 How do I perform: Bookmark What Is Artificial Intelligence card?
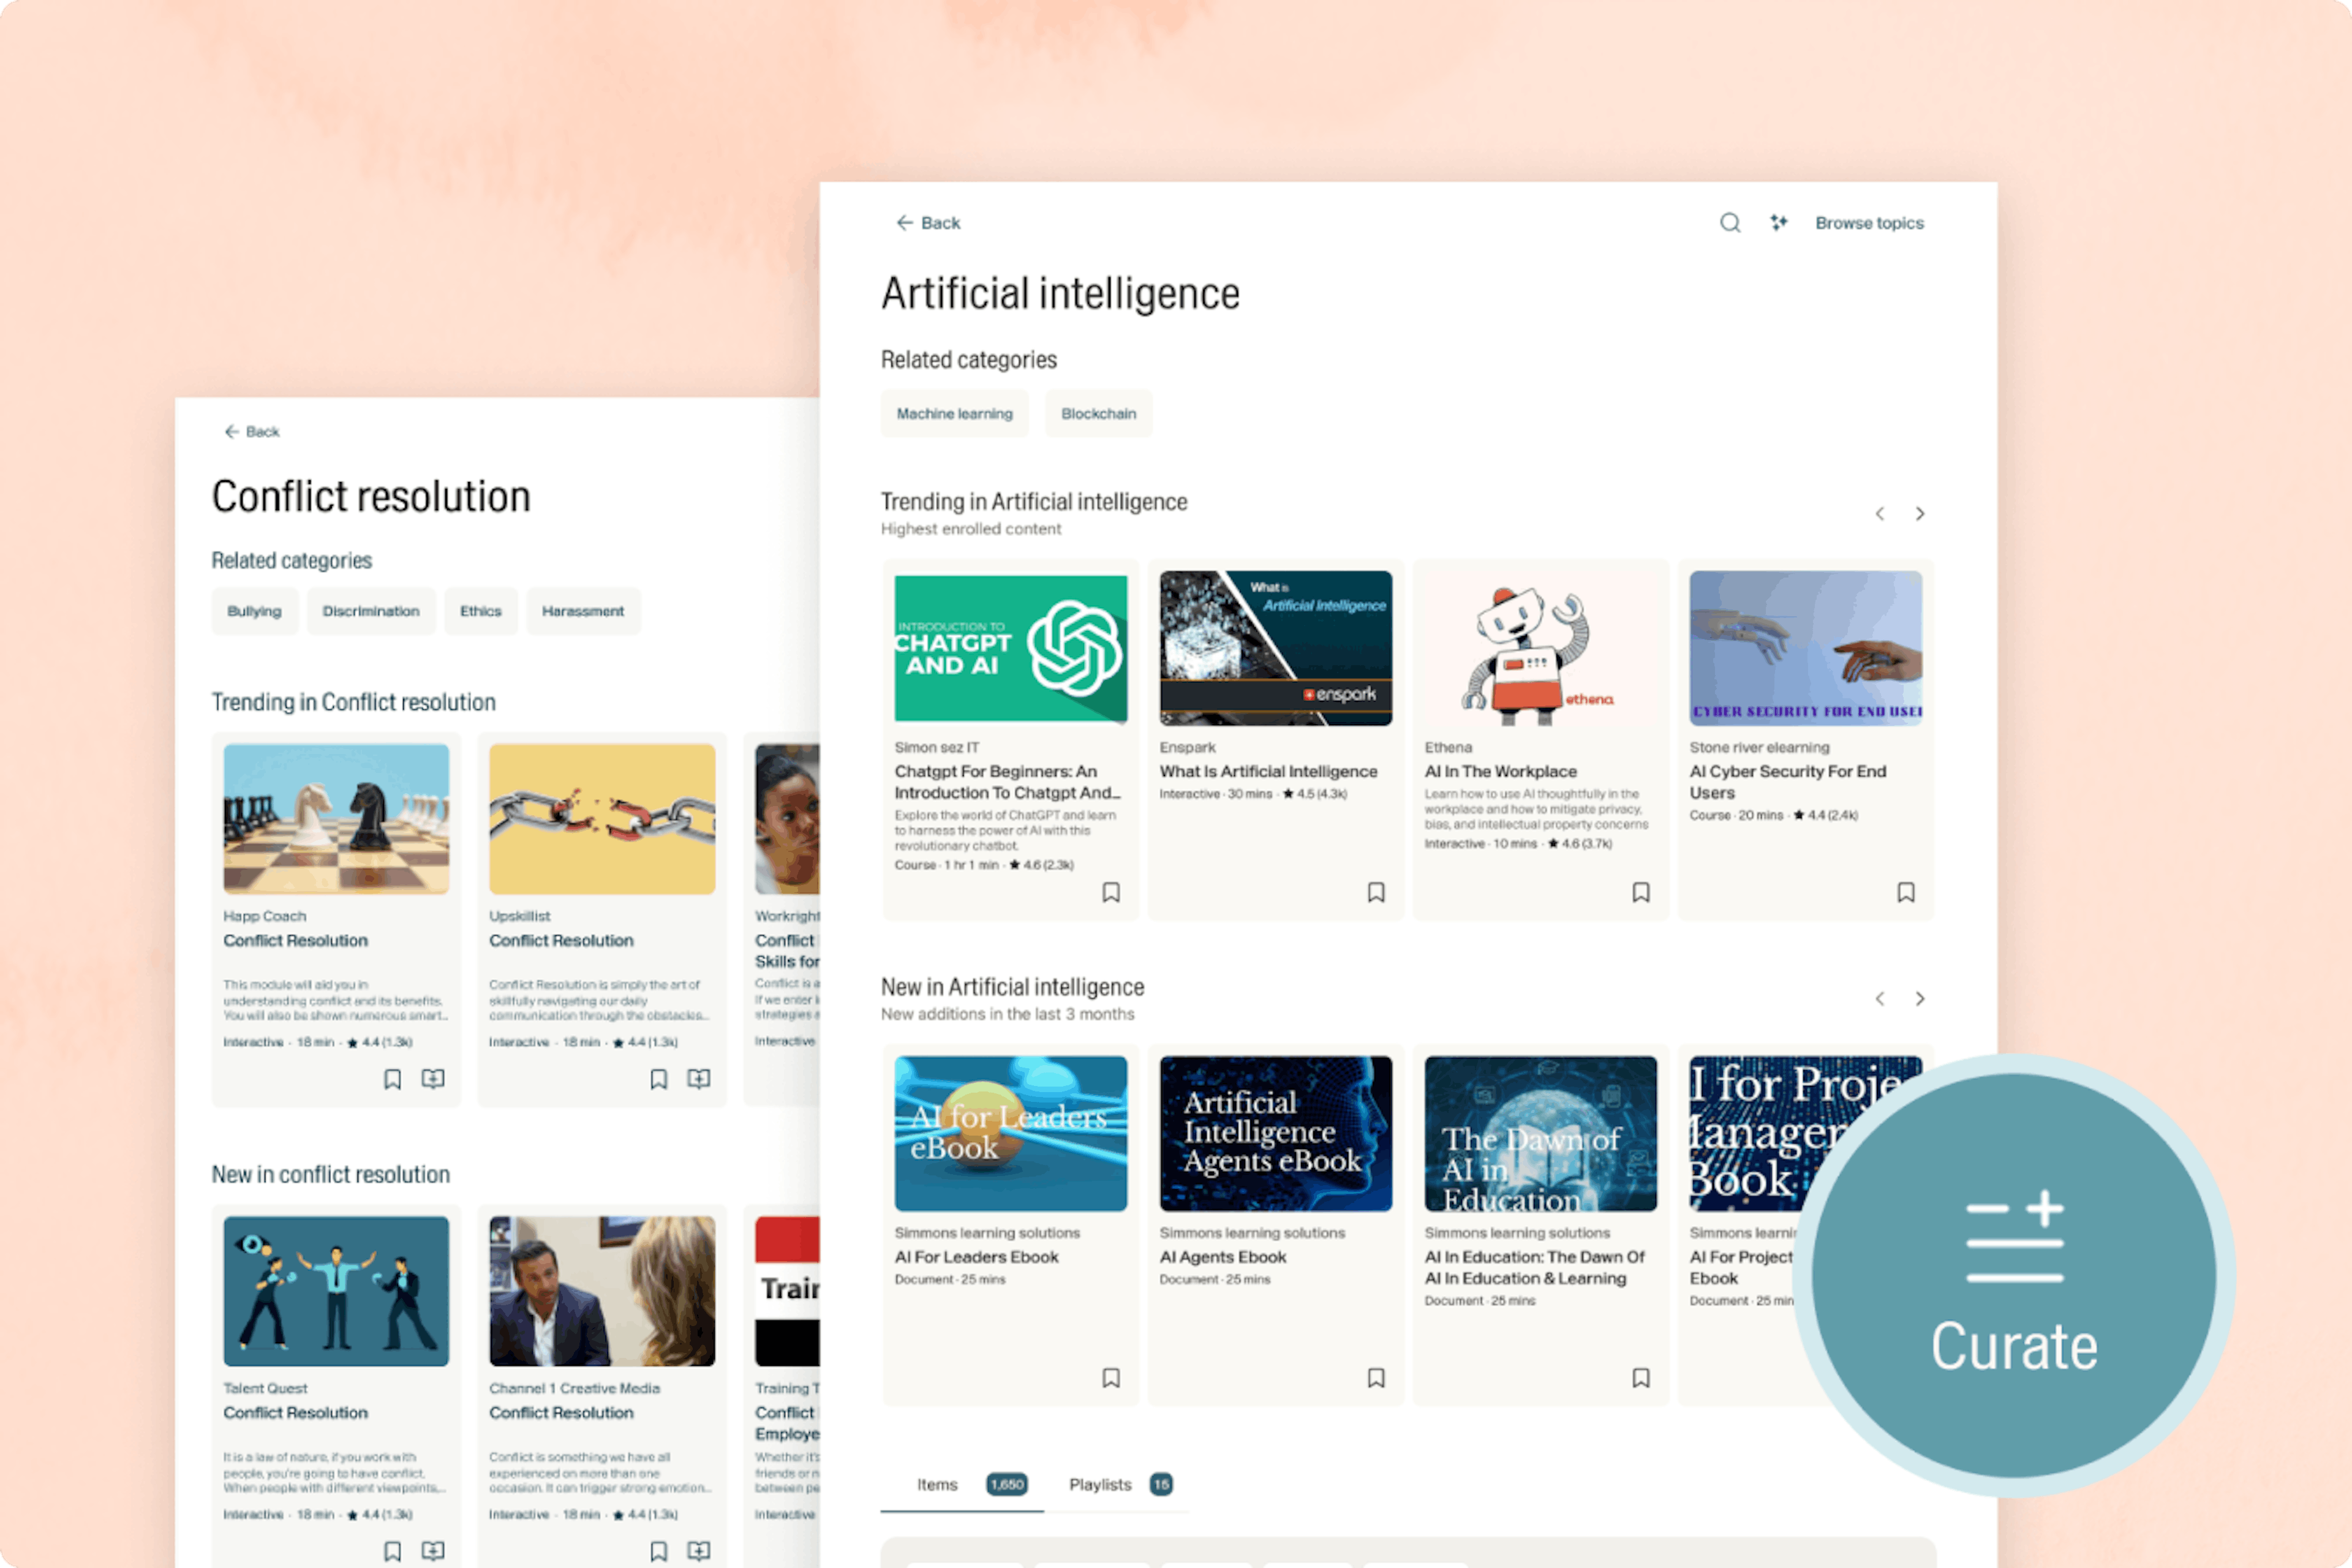click(x=1376, y=892)
